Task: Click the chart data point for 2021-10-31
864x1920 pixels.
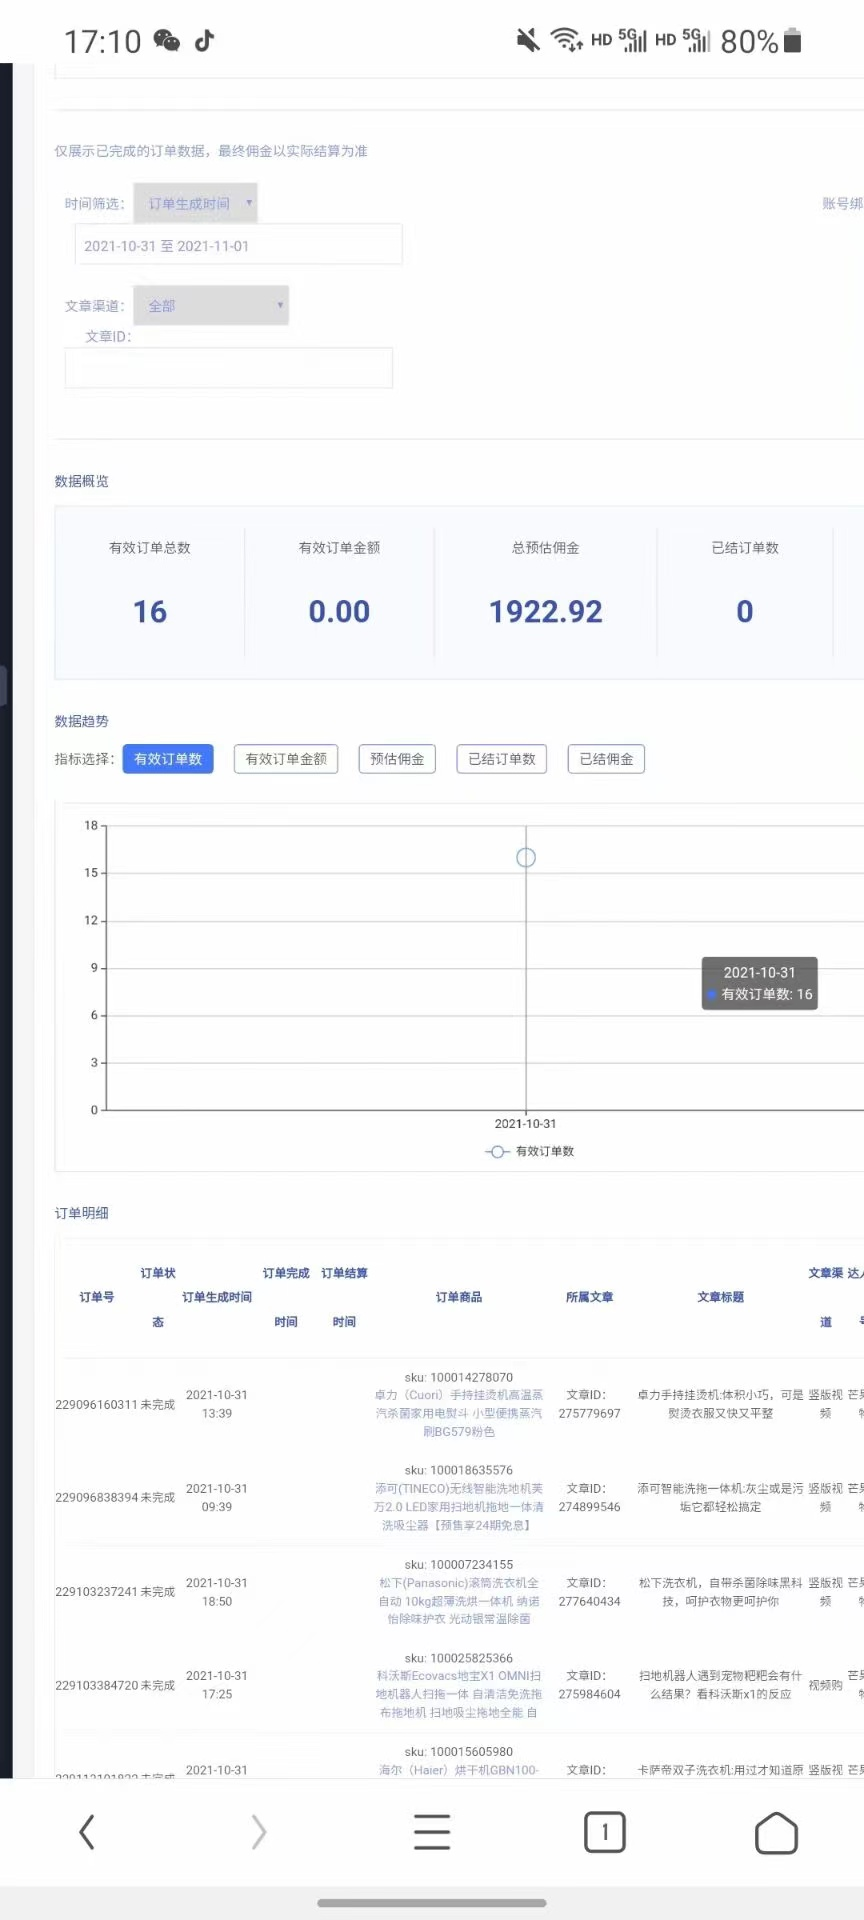Action: click(x=526, y=858)
